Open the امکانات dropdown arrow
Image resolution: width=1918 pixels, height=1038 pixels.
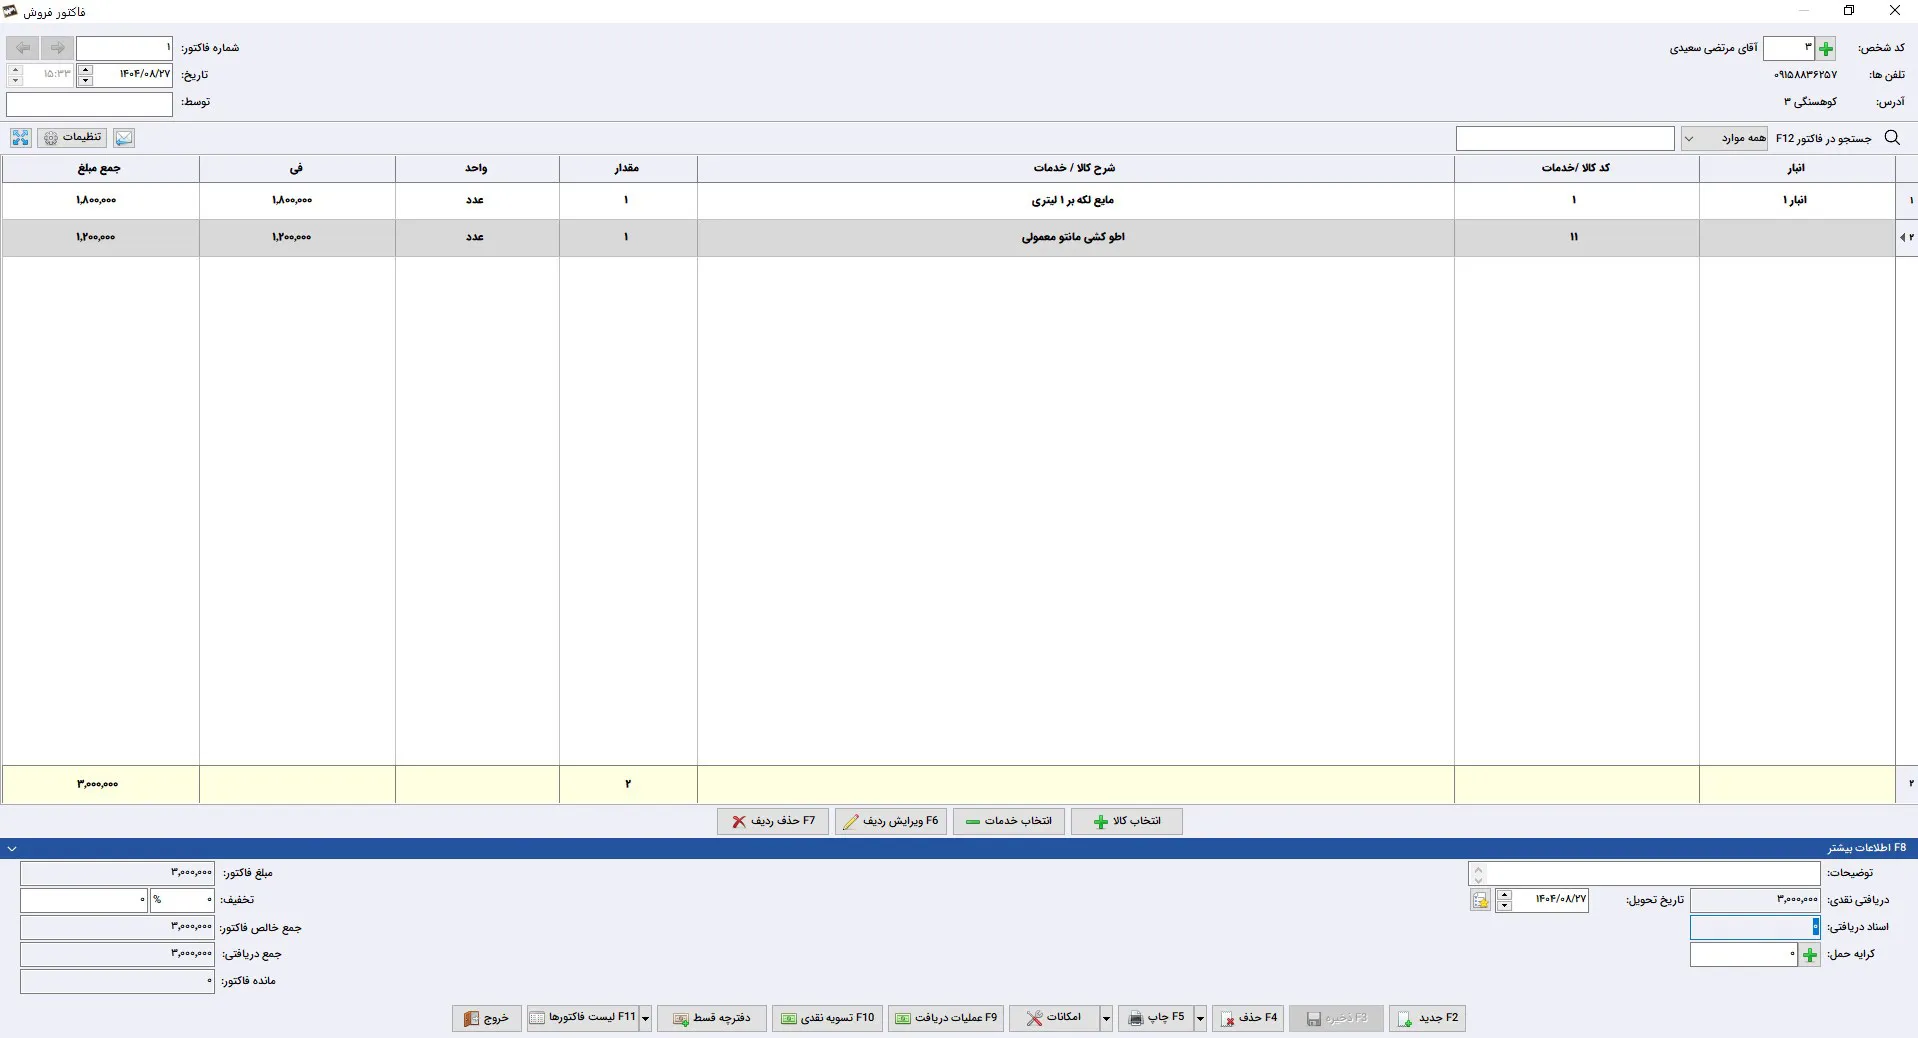coord(1106,1018)
